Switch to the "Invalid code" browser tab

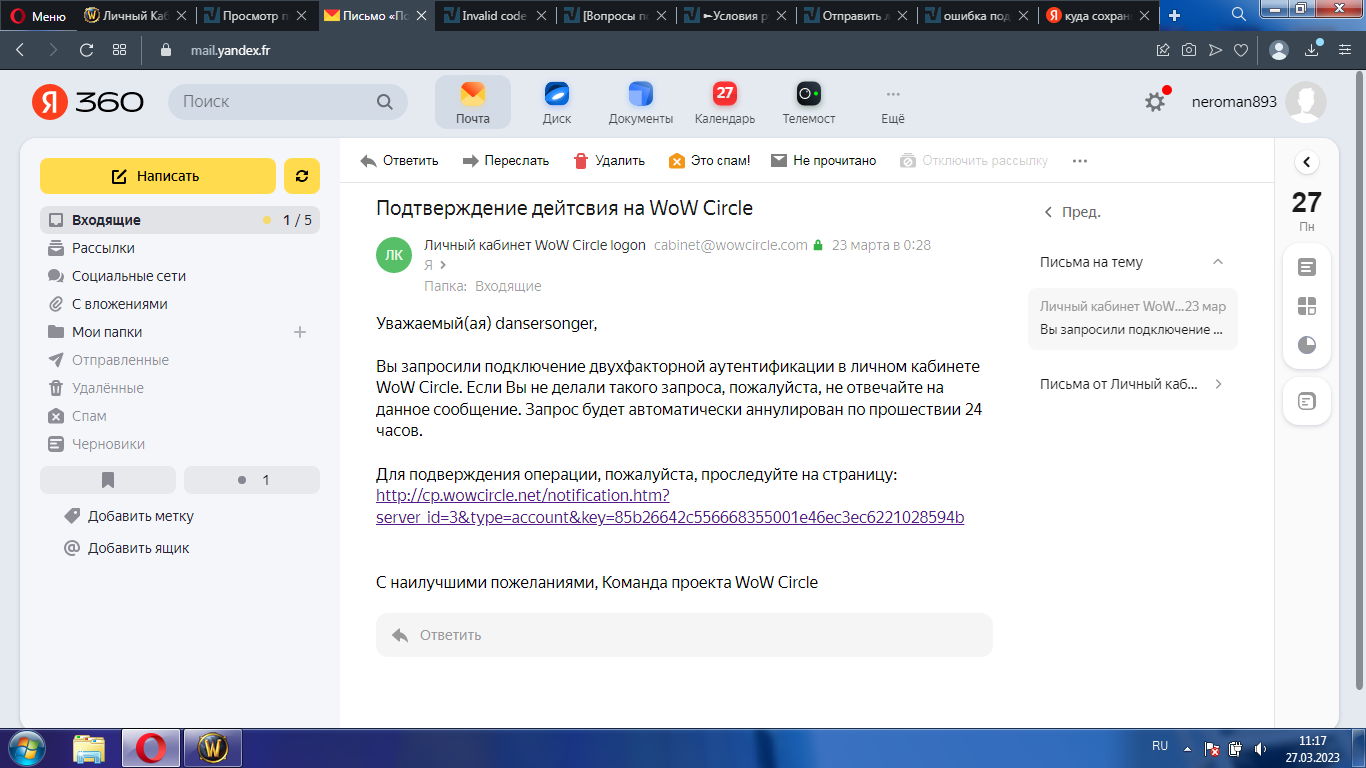tap(494, 16)
